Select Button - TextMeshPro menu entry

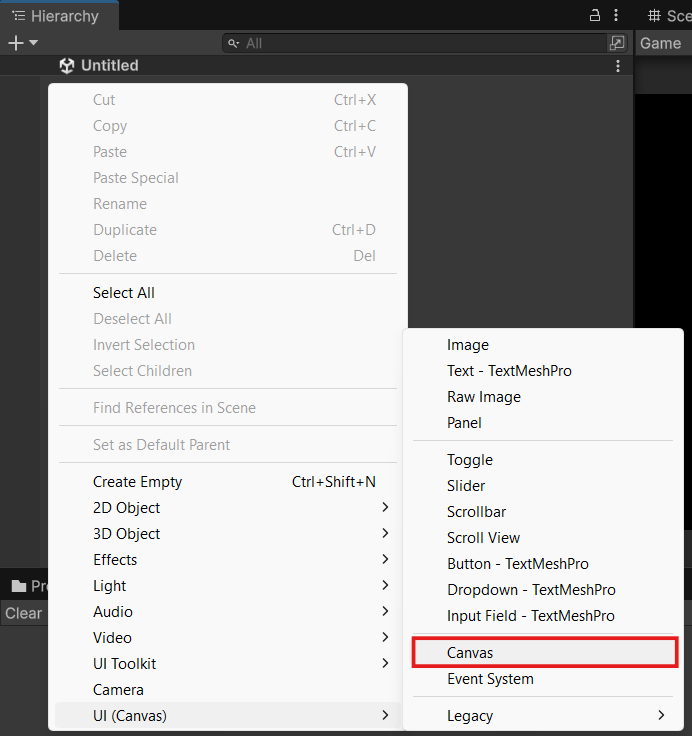tap(518, 564)
